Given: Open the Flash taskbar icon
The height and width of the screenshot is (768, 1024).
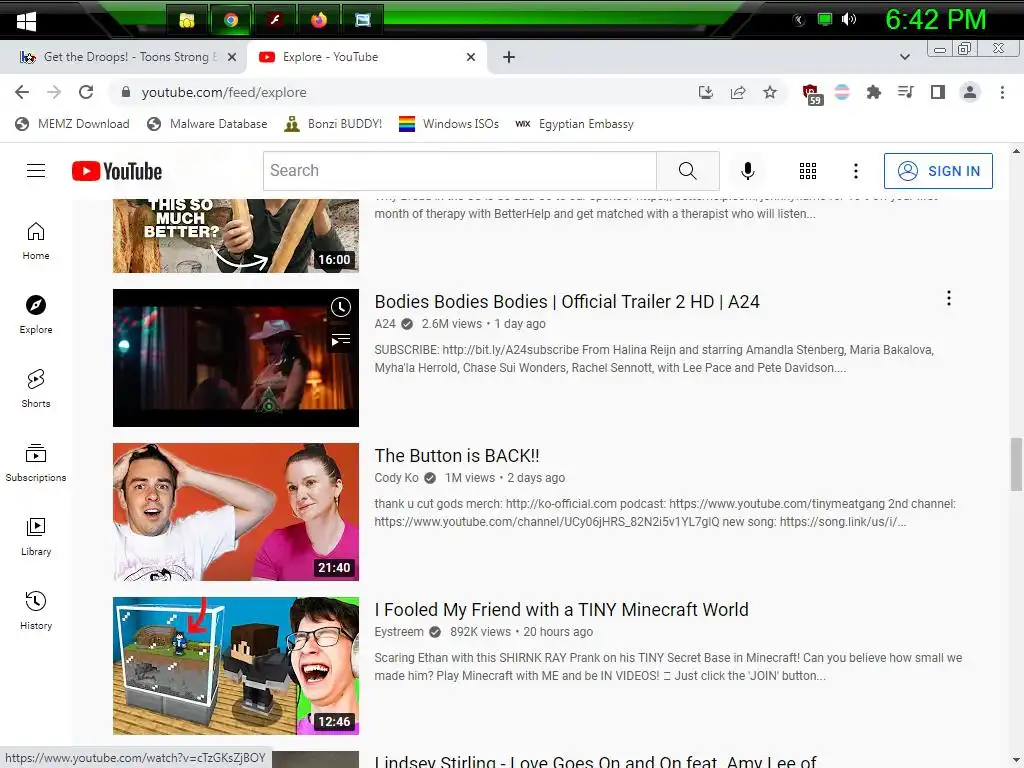Looking at the screenshot, I should point(275,20).
